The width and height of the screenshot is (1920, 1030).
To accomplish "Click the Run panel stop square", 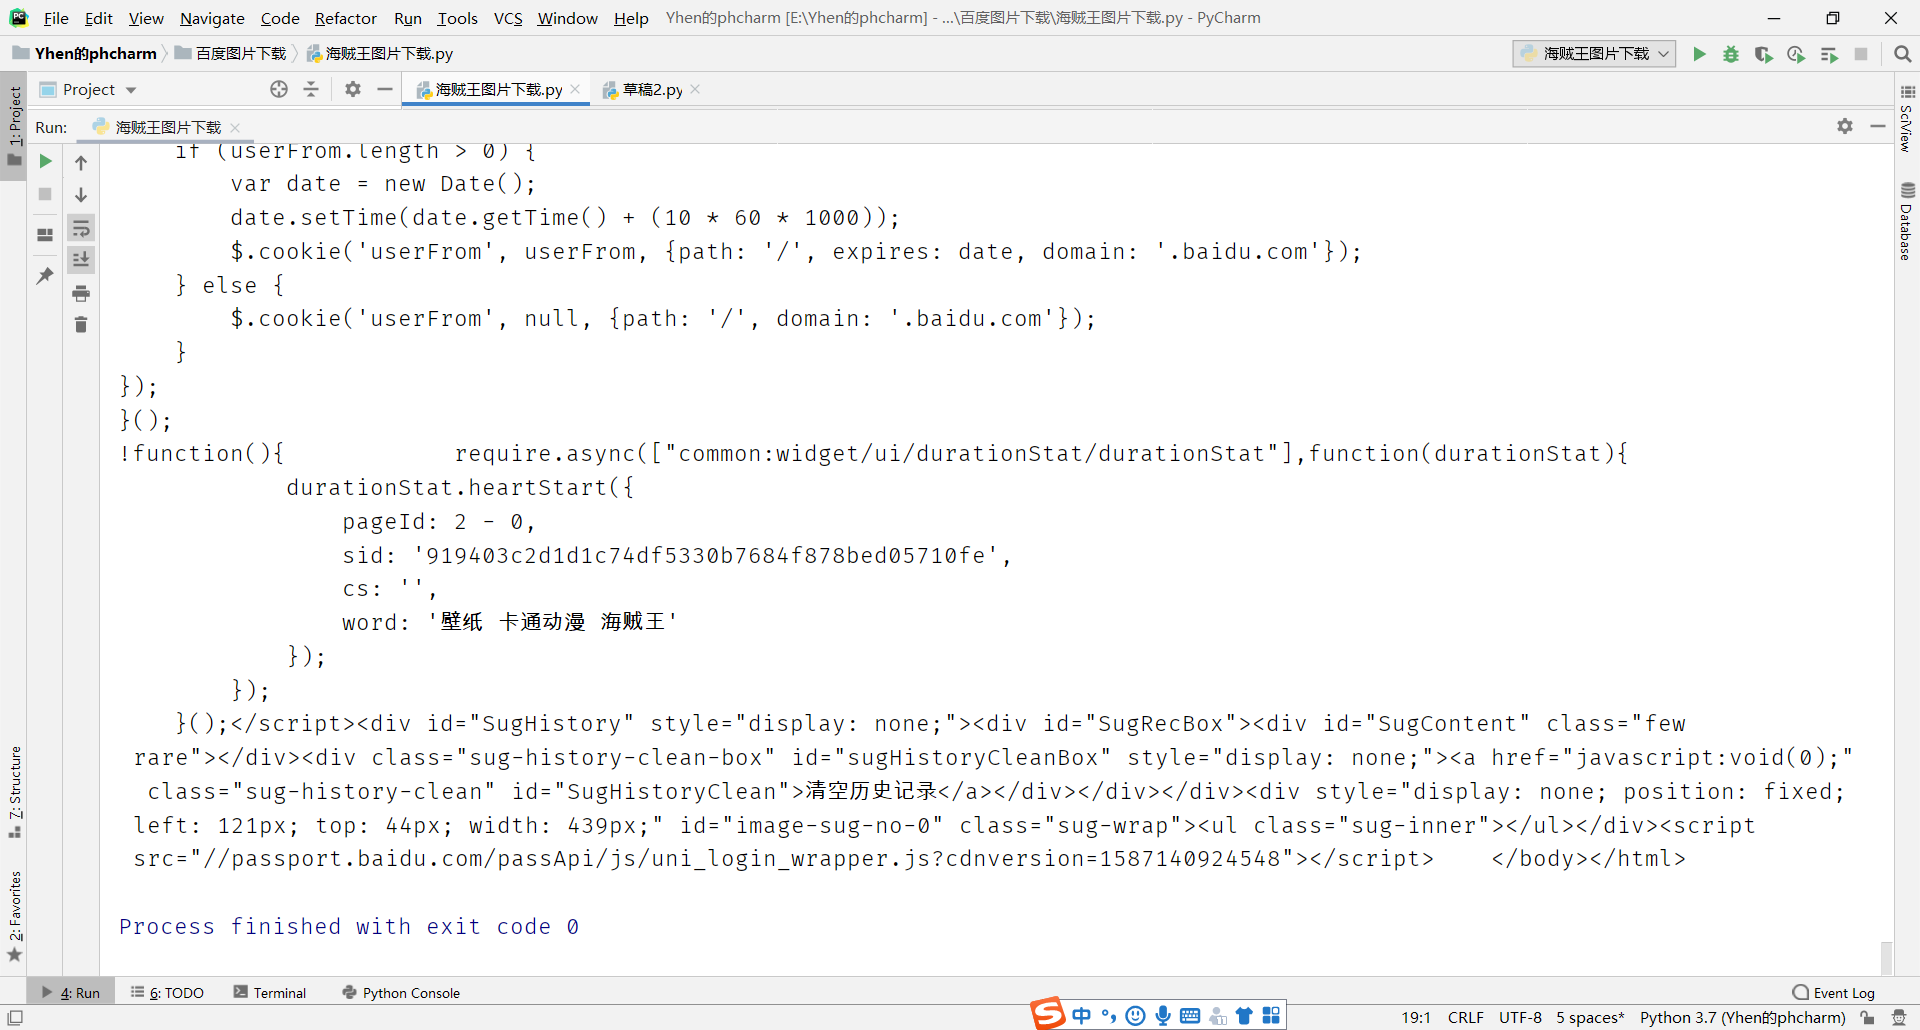I will (x=45, y=194).
